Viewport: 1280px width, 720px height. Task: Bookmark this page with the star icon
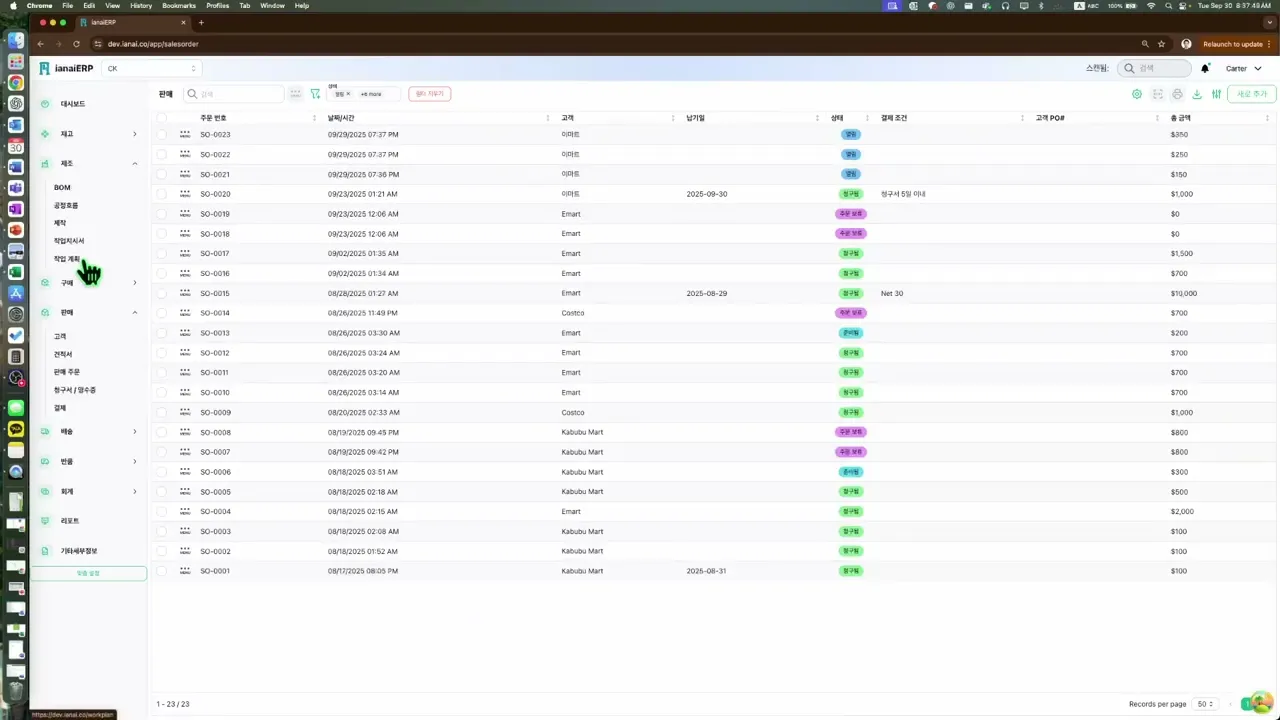pos(1161,44)
